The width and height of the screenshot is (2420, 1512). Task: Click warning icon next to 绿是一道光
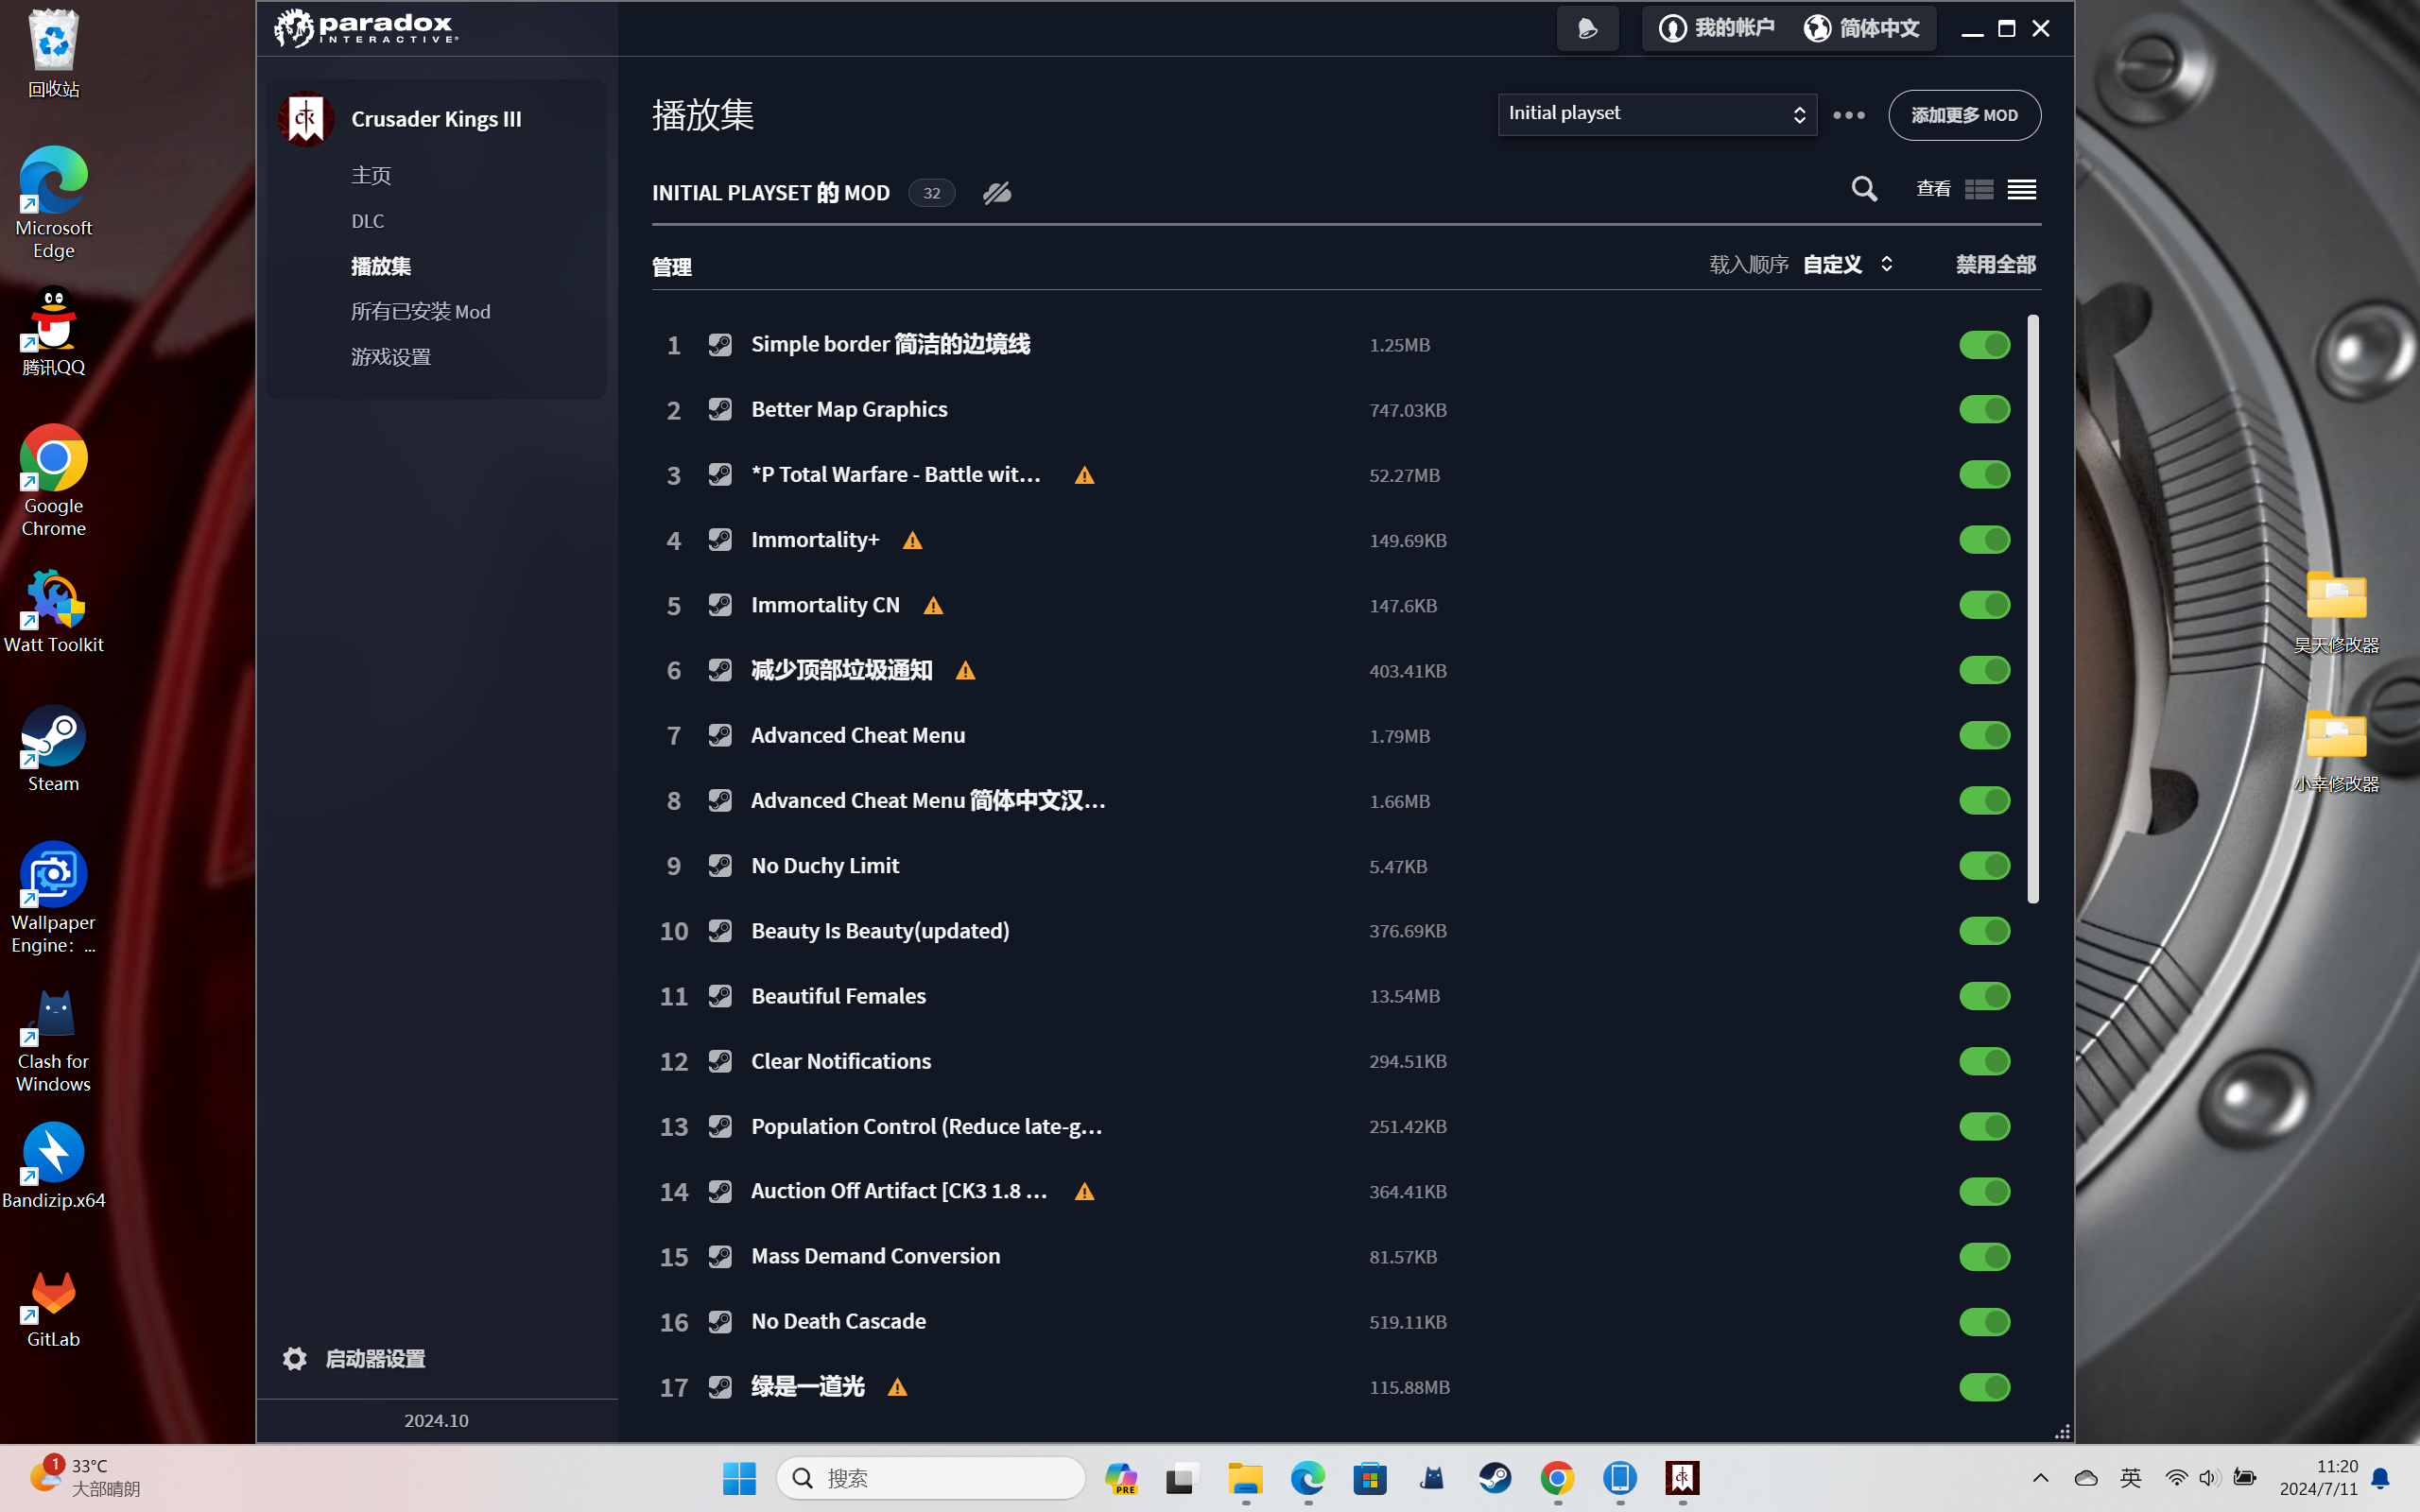tap(897, 1387)
